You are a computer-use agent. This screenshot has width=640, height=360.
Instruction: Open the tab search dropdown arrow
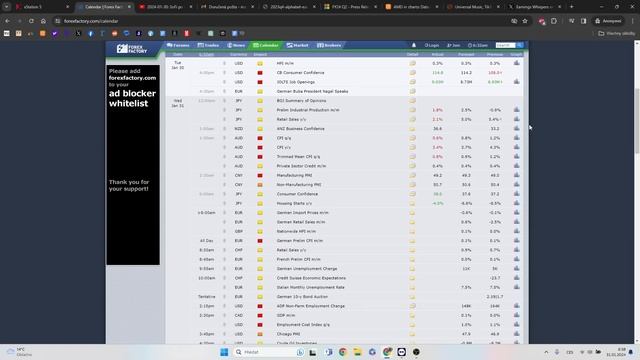point(7,7)
